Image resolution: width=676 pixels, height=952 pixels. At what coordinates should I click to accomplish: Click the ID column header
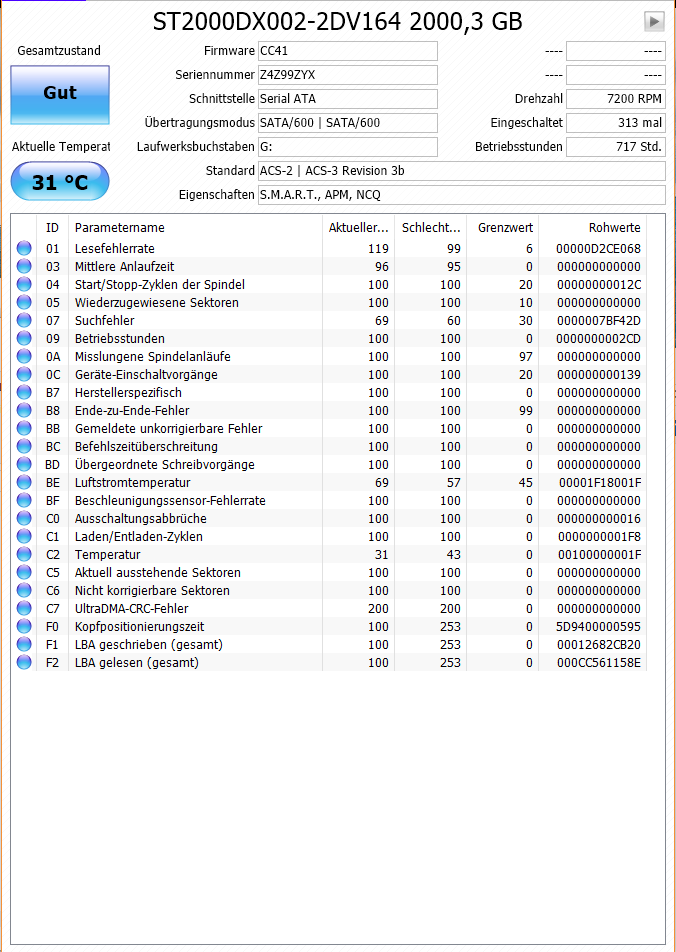(52, 228)
